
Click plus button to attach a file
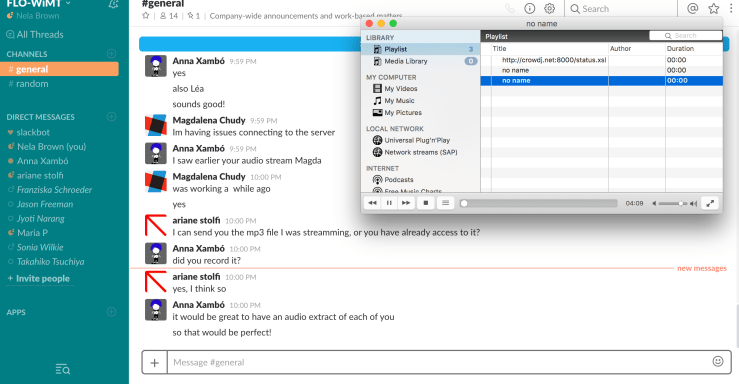click(155, 362)
